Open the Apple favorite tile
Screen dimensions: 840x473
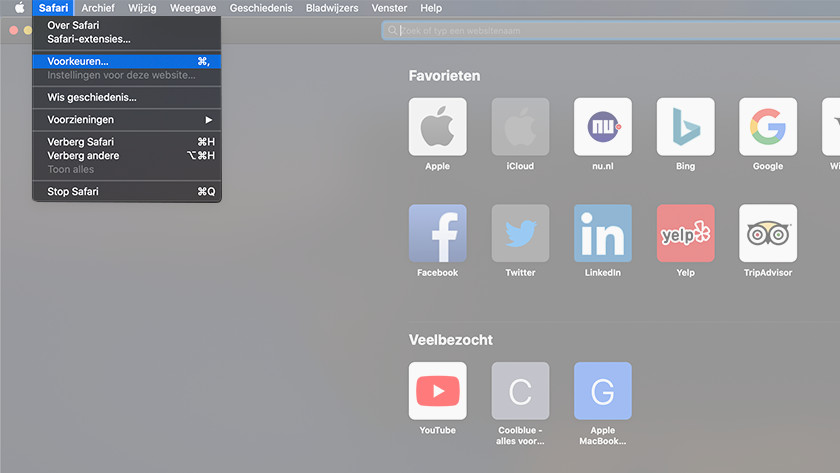point(437,127)
